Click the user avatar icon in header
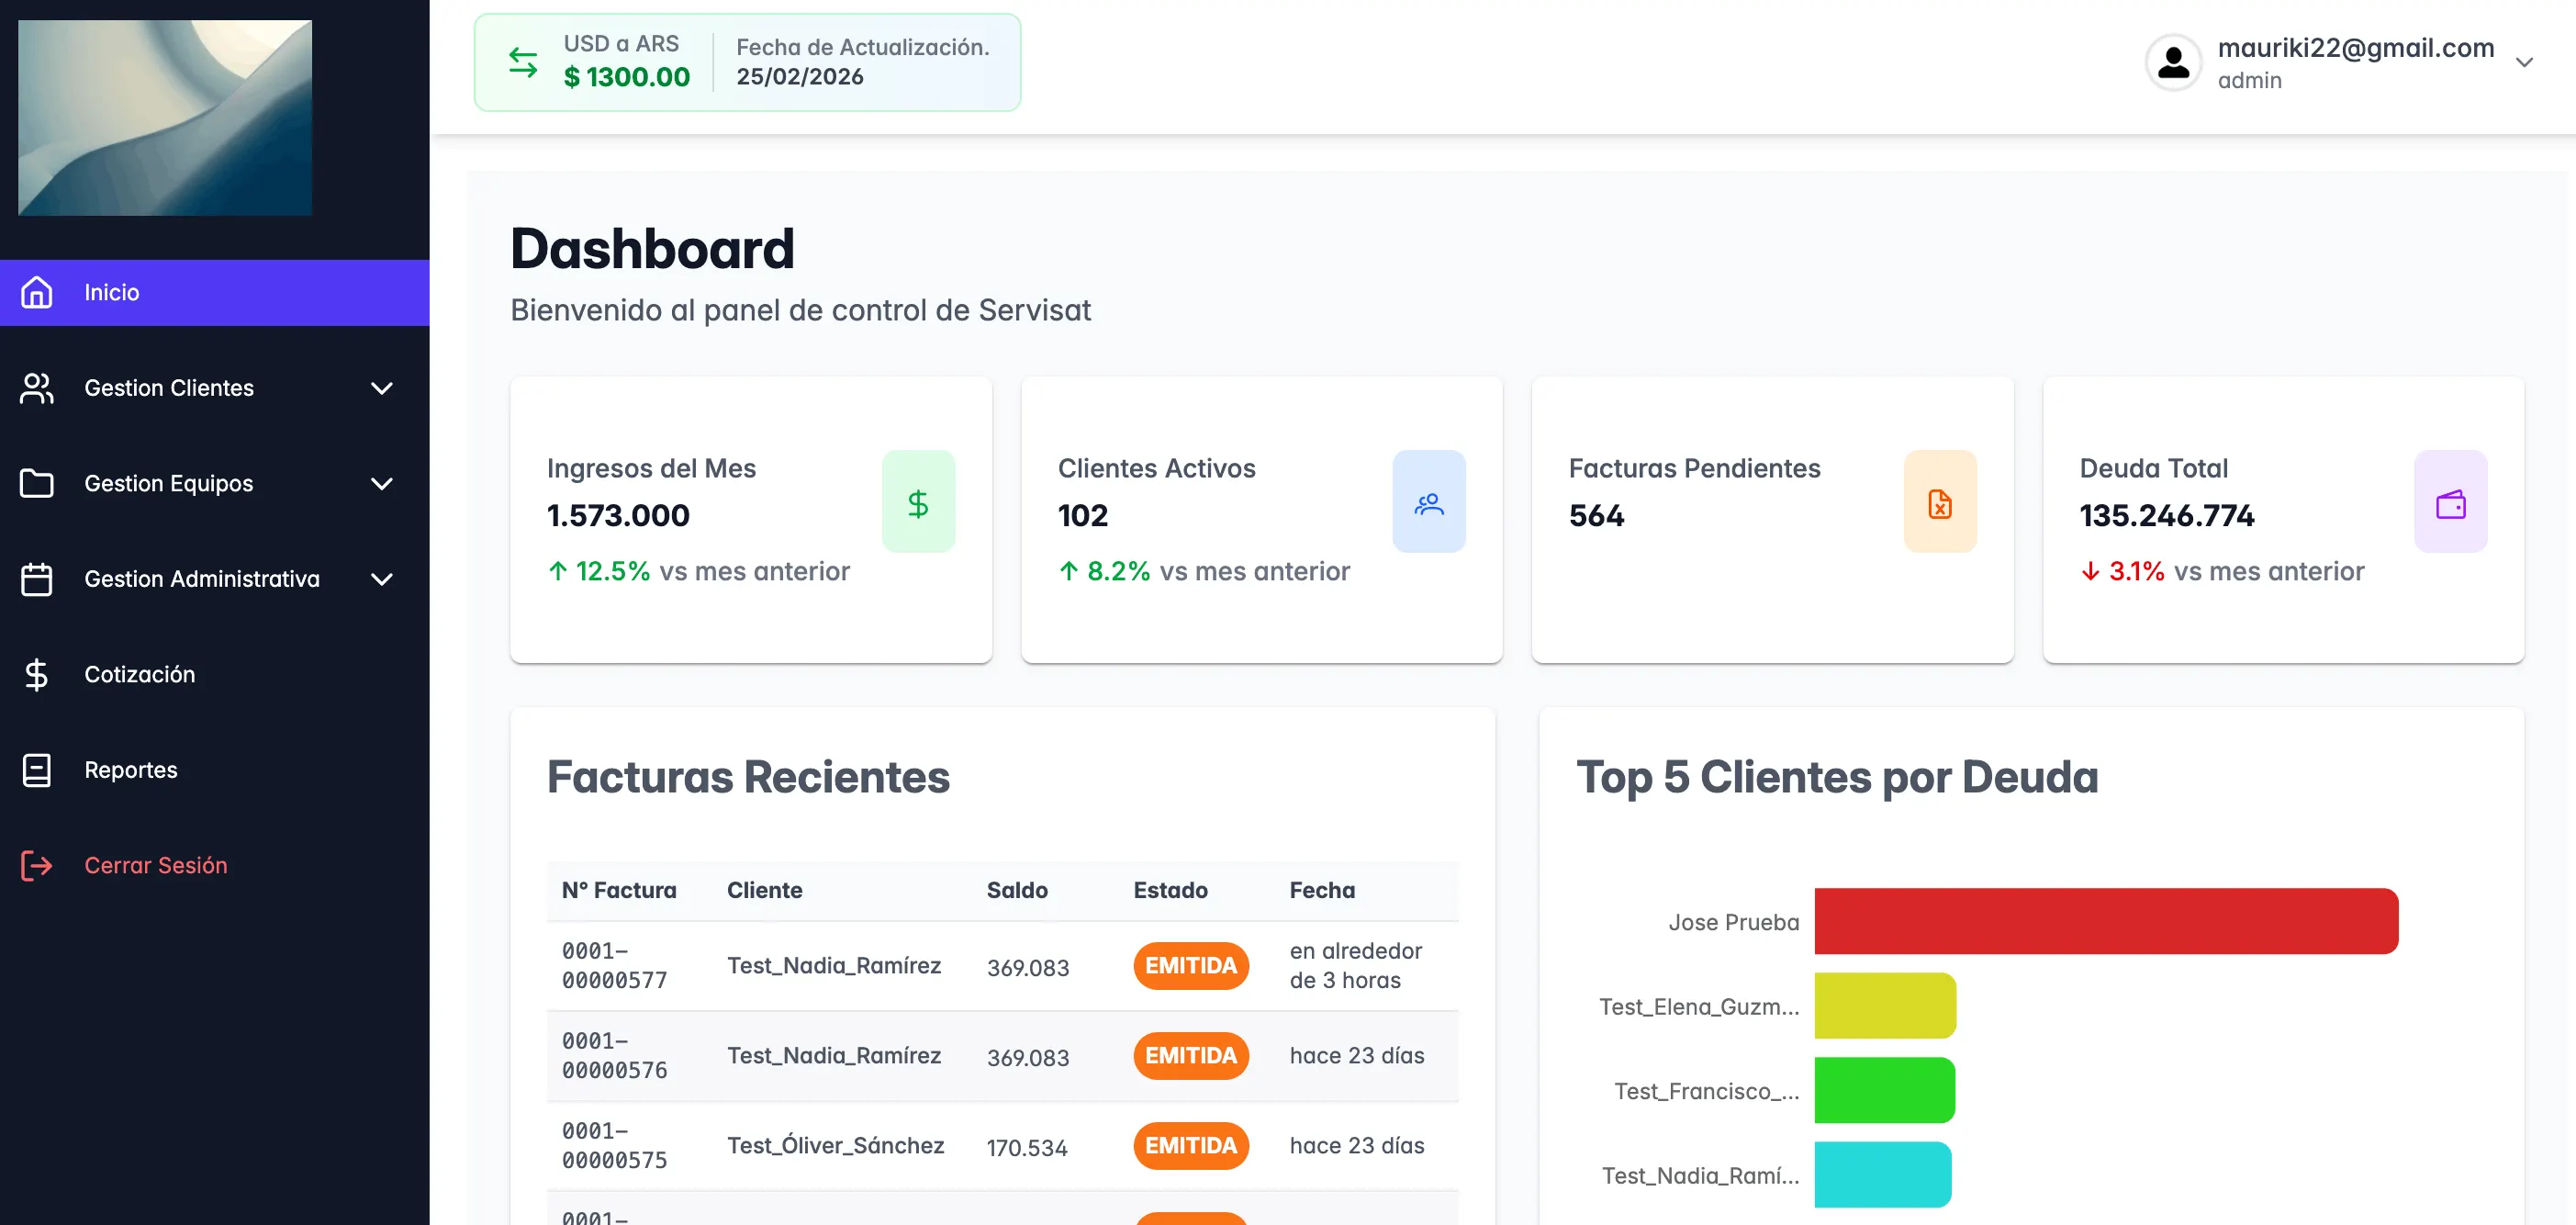 (2173, 62)
